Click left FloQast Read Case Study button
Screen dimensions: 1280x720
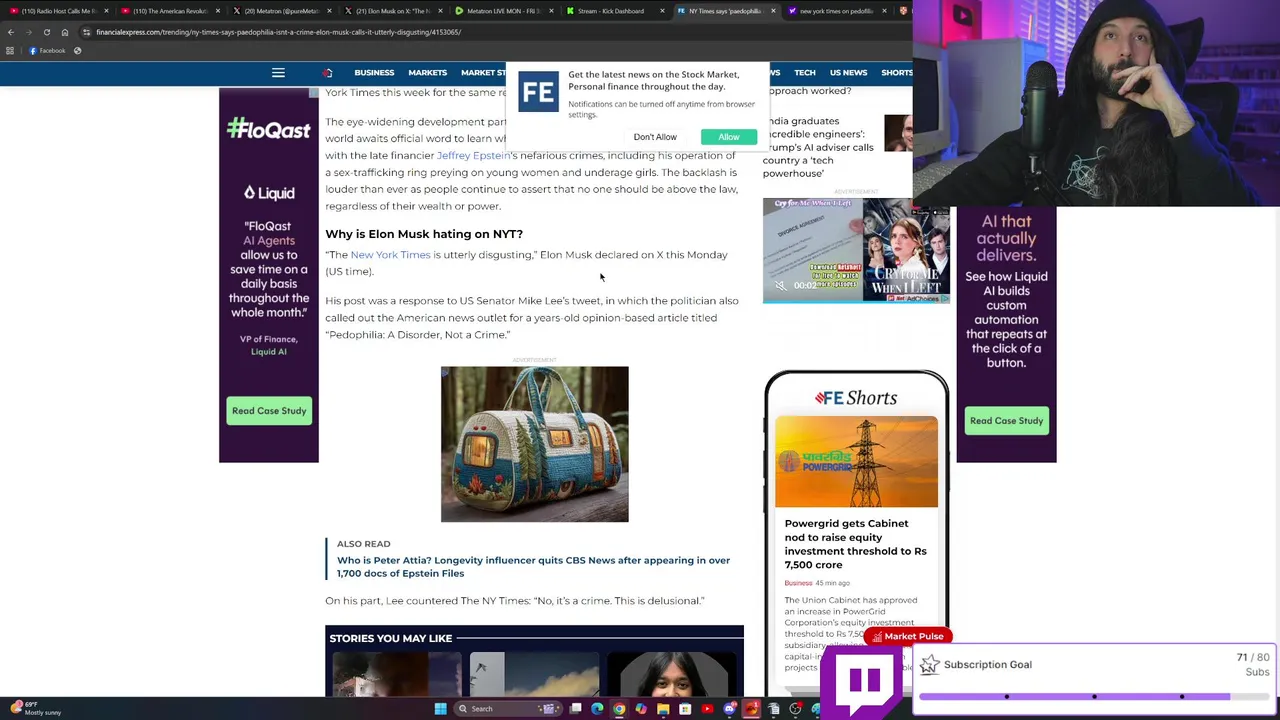(x=269, y=411)
